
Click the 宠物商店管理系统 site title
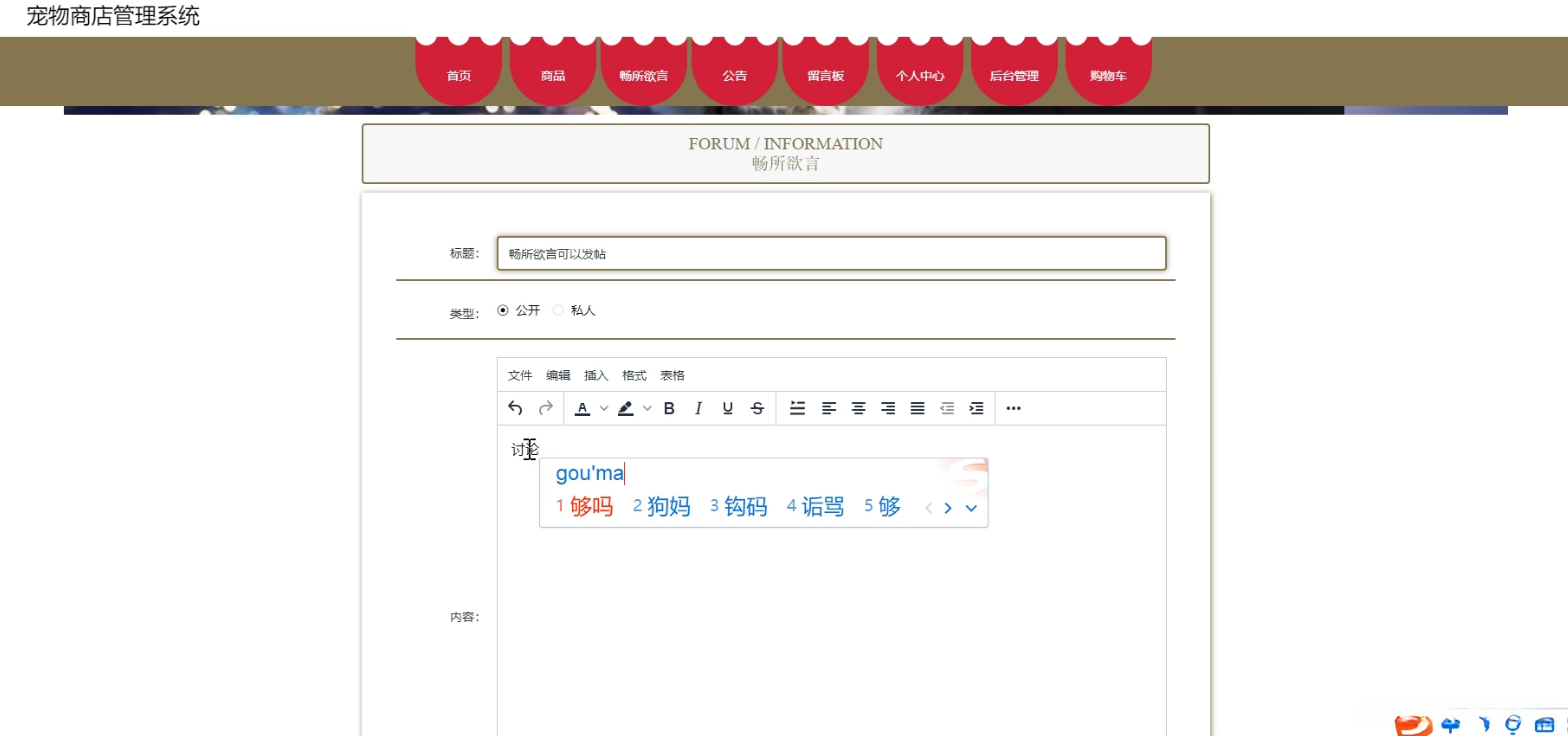(x=113, y=16)
